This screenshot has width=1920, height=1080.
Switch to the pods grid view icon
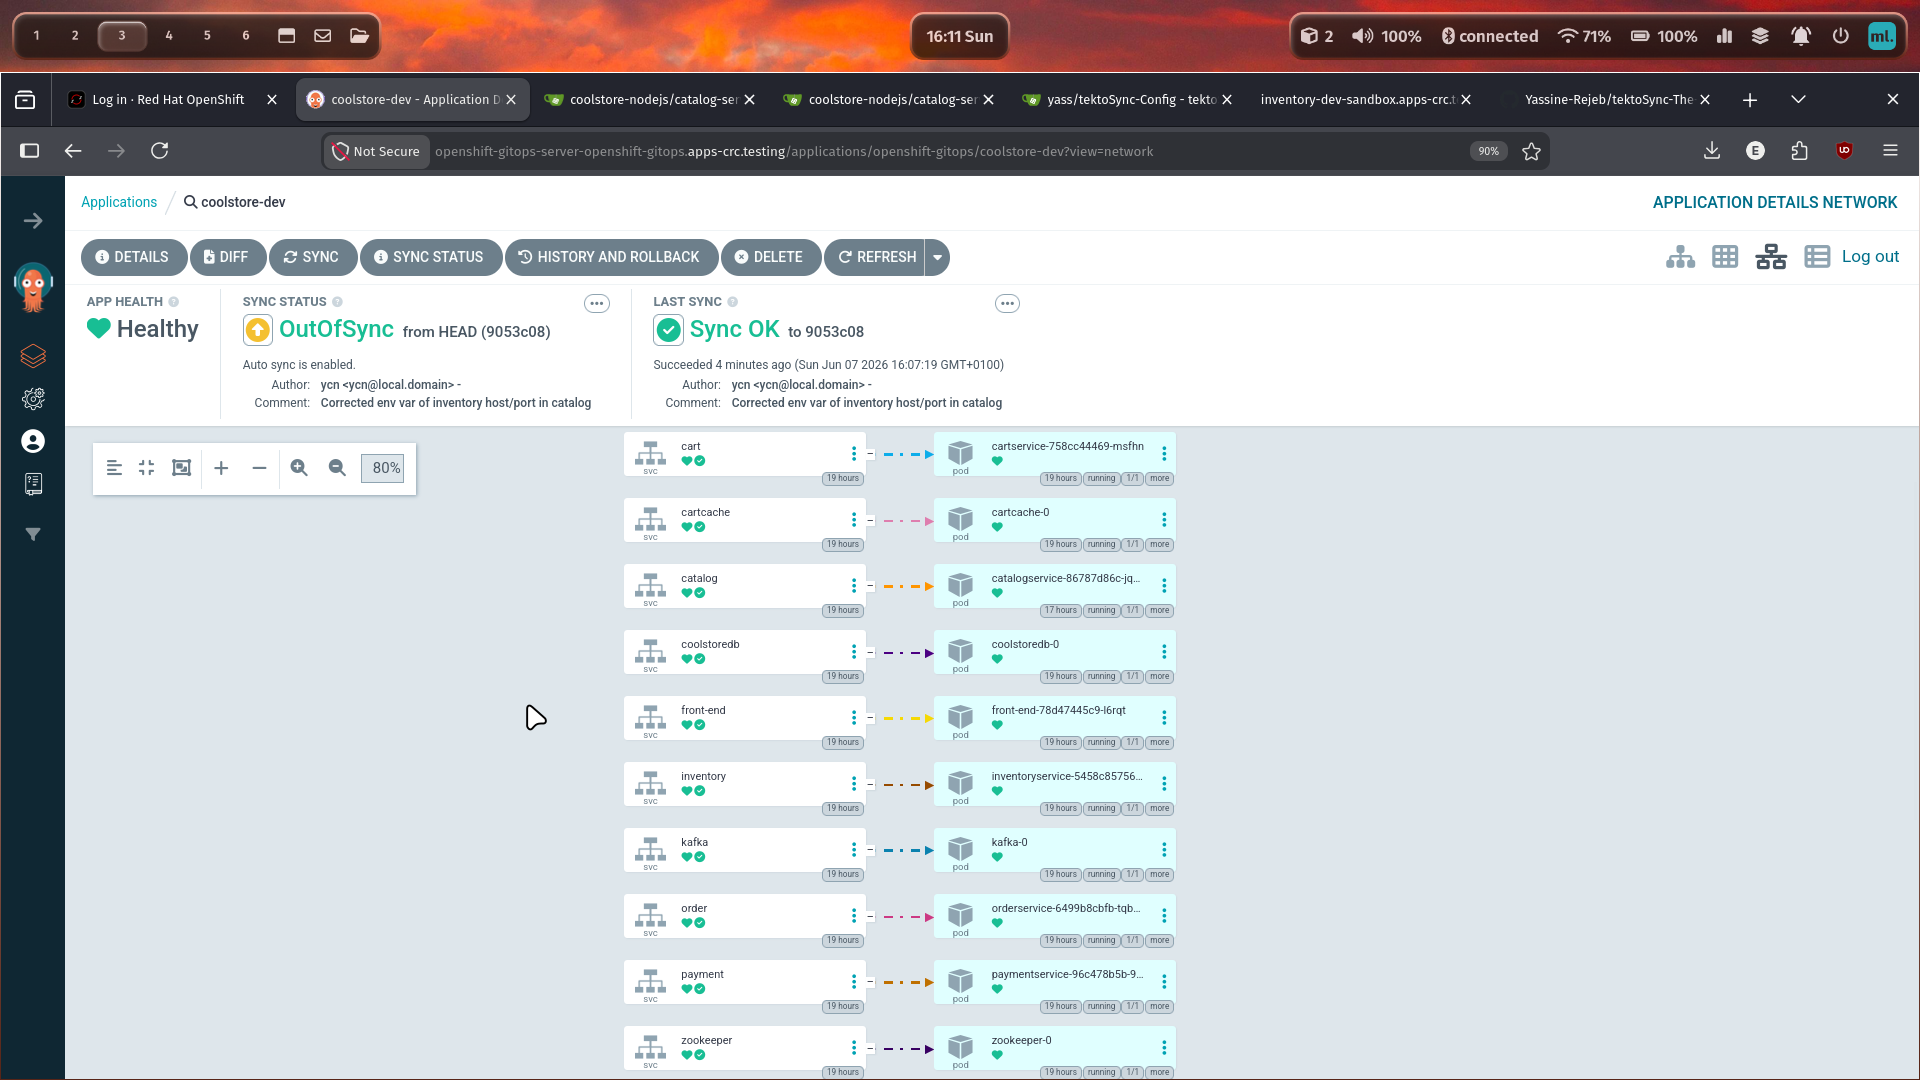(x=1725, y=257)
